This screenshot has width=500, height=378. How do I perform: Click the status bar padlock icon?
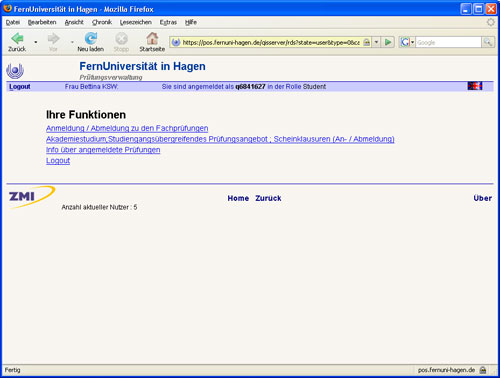[x=483, y=370]
